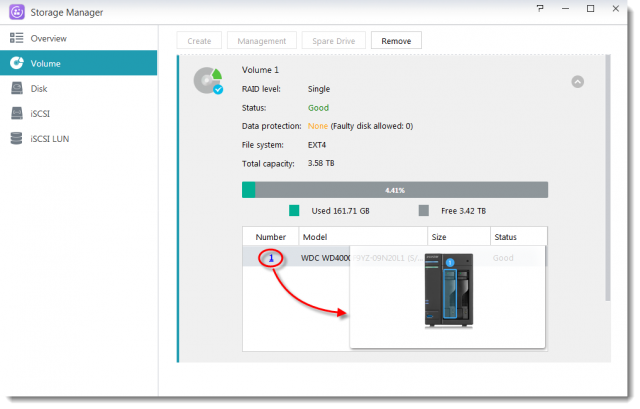The width and height of the screenshot is (640, 409).
Task: Click the iSCSI LUN database icon
Action: point(16,139)
